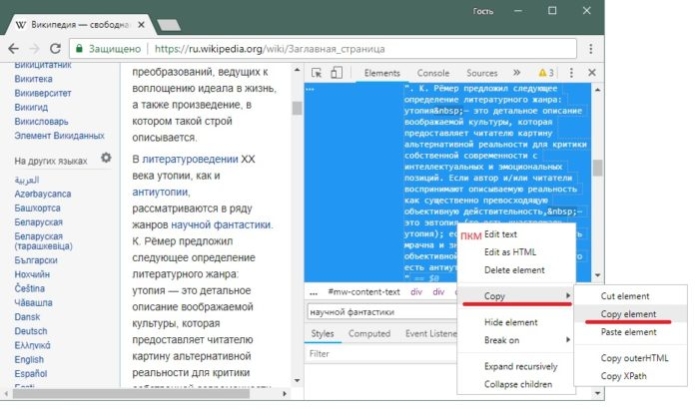Select Paste element in submenu
This screenshot has width=699, height=418.
(628, 332)
